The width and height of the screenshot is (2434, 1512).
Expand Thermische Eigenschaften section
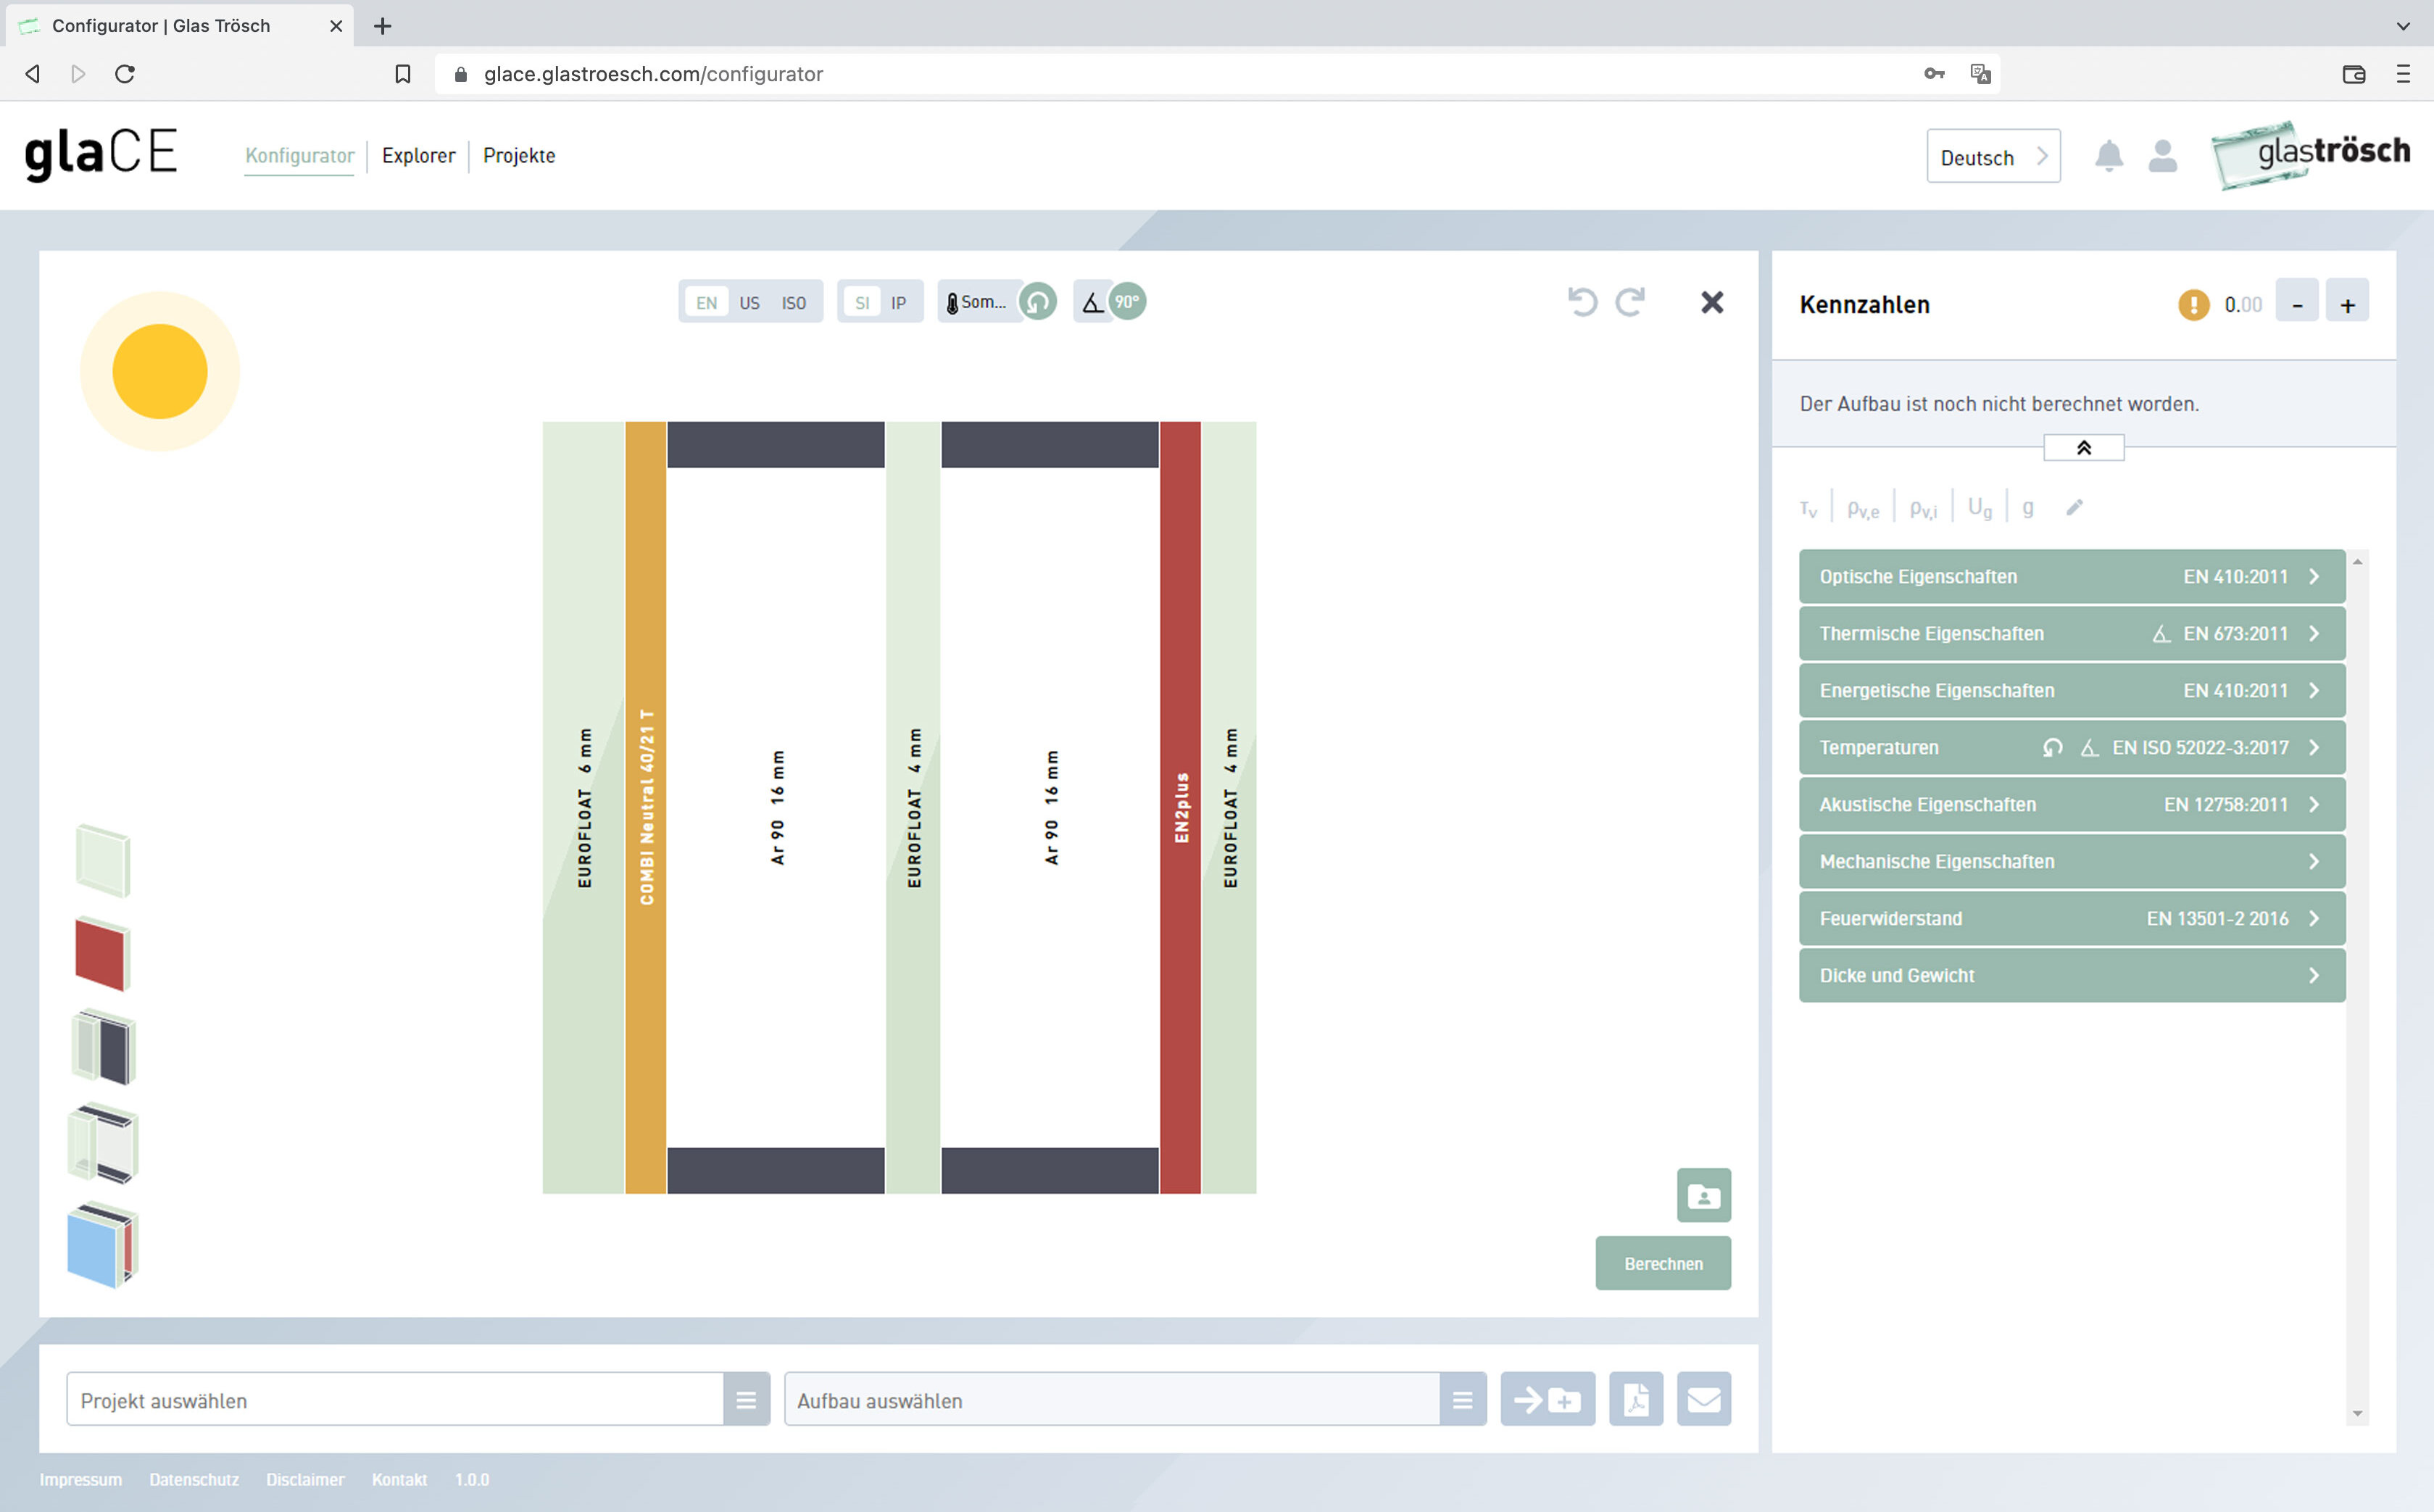pos(2072,634)
